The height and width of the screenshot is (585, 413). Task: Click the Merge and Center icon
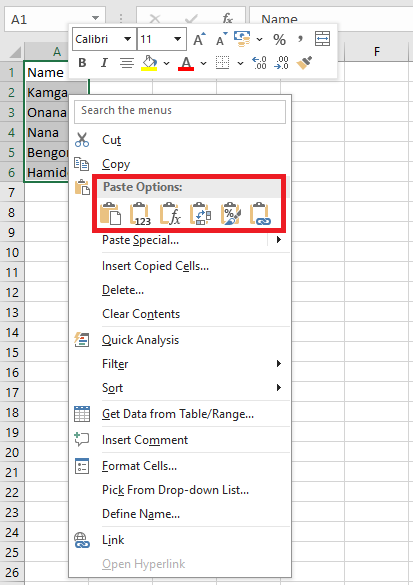coord(322,39)
